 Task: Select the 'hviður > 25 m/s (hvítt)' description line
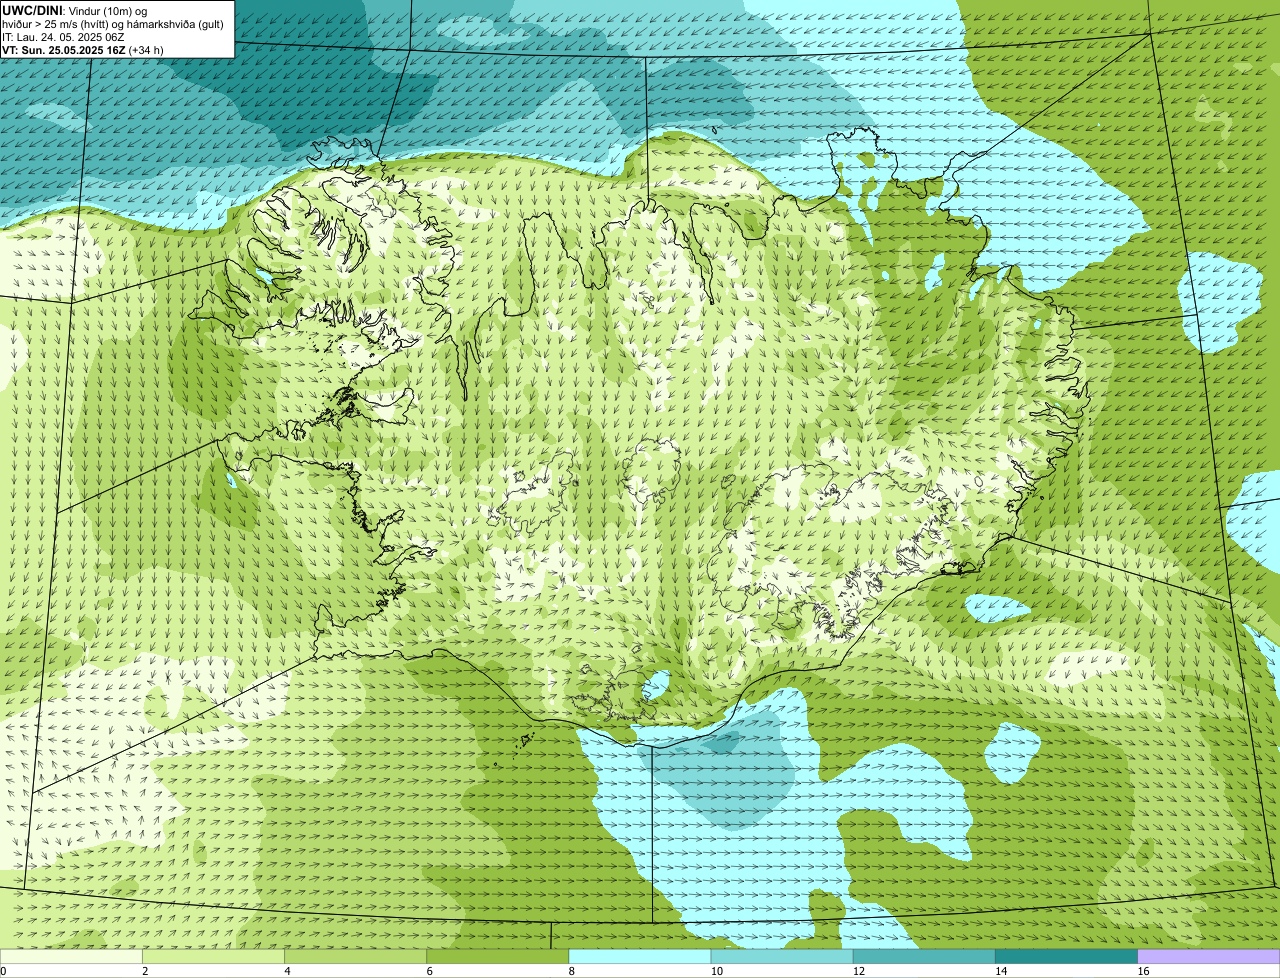click(113, 24)
